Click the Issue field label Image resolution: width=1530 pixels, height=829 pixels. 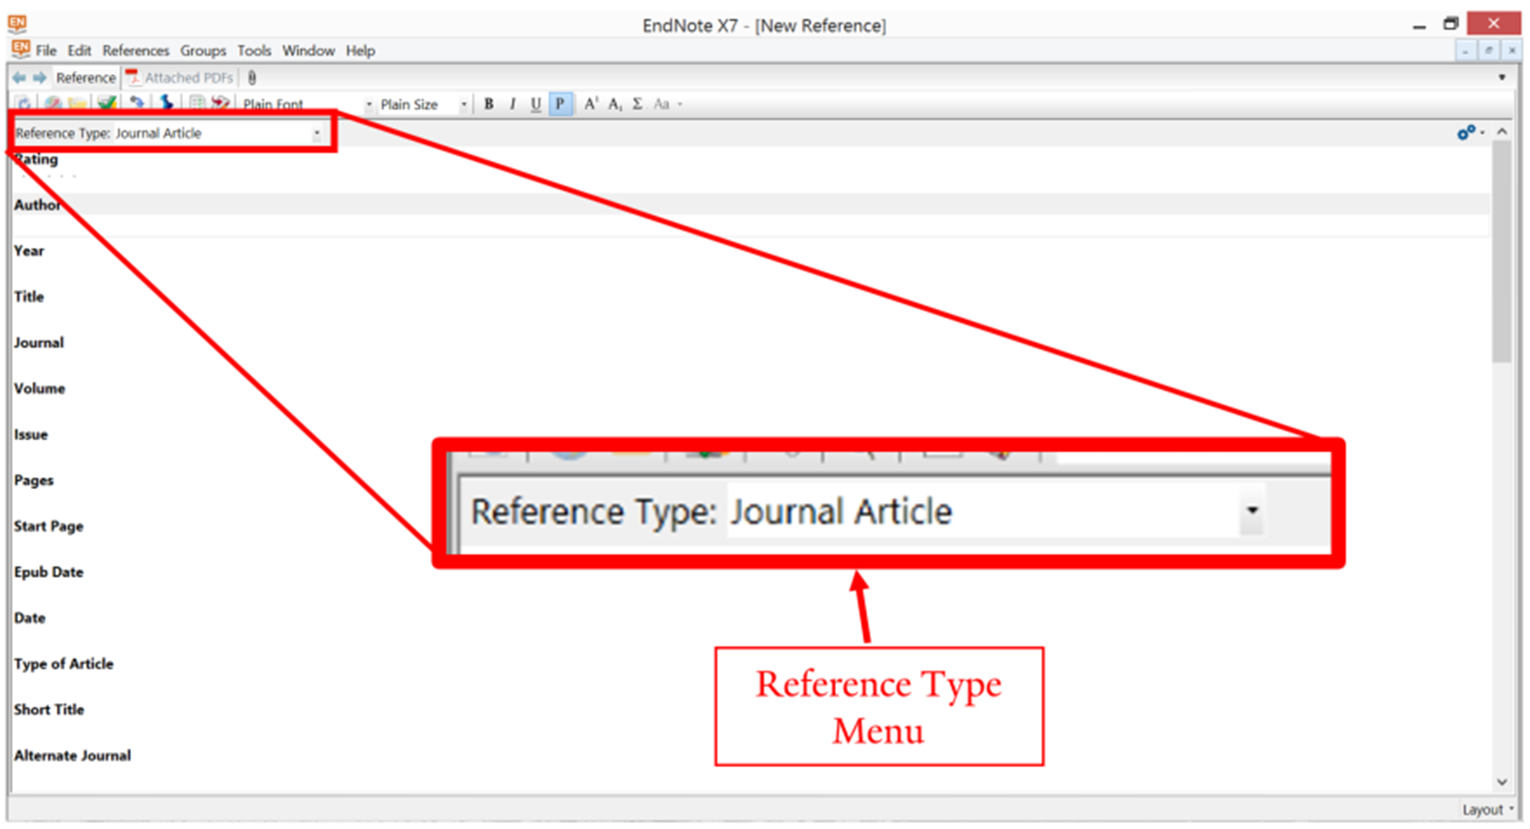coord(31,435)
